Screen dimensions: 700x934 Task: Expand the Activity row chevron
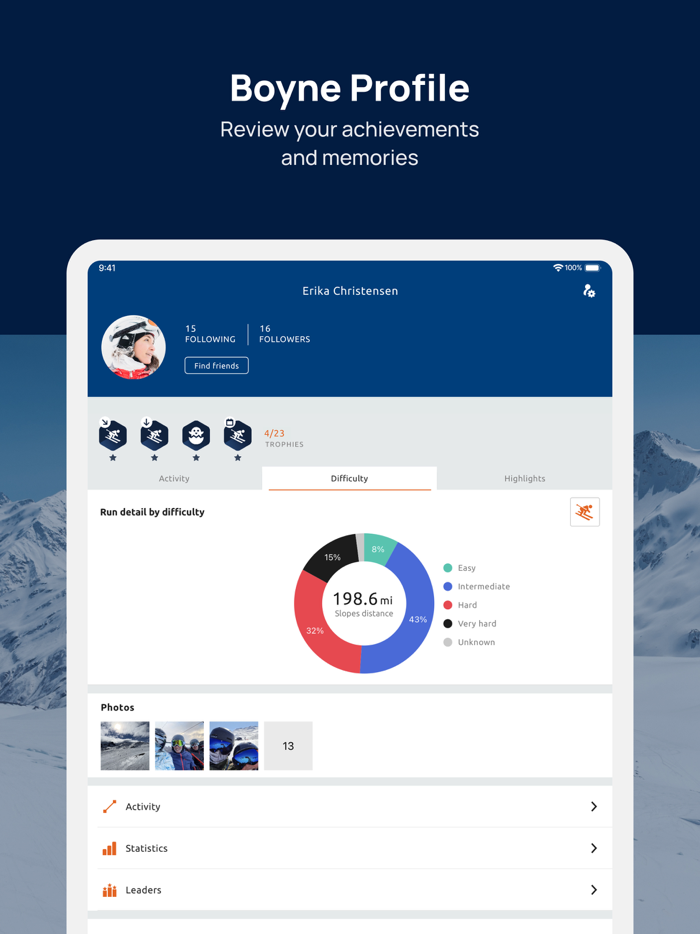pos(593,807)
